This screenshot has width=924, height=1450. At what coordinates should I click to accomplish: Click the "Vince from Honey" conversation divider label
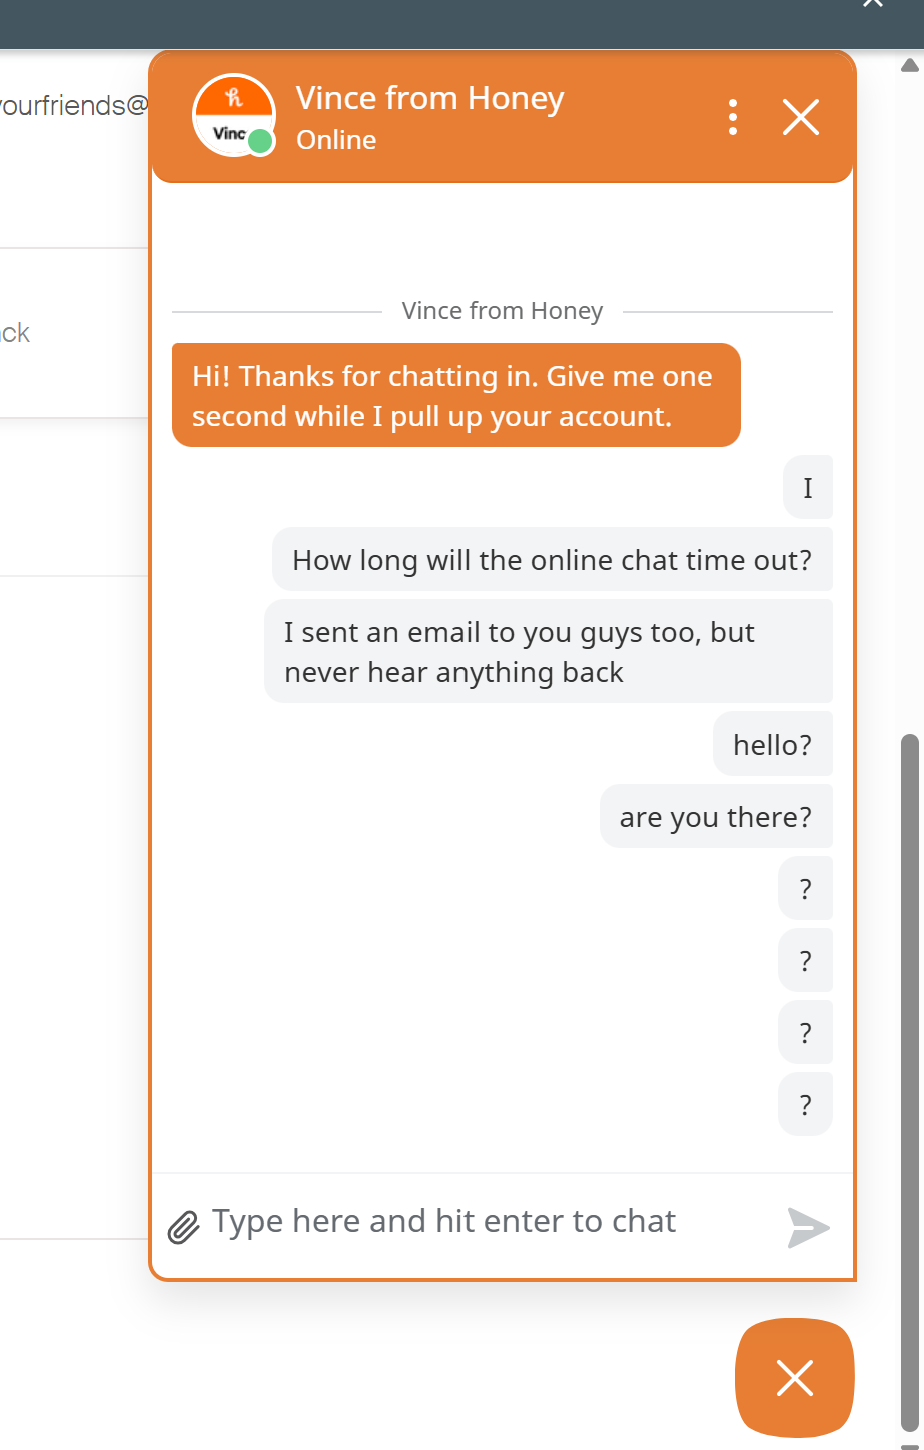tap(502, 312)
